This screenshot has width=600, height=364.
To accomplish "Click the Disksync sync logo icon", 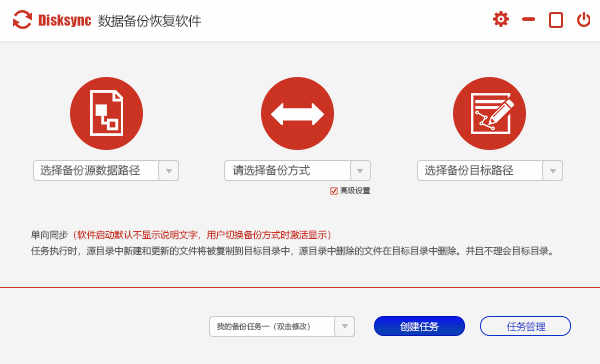I will (x=22, y=20).
